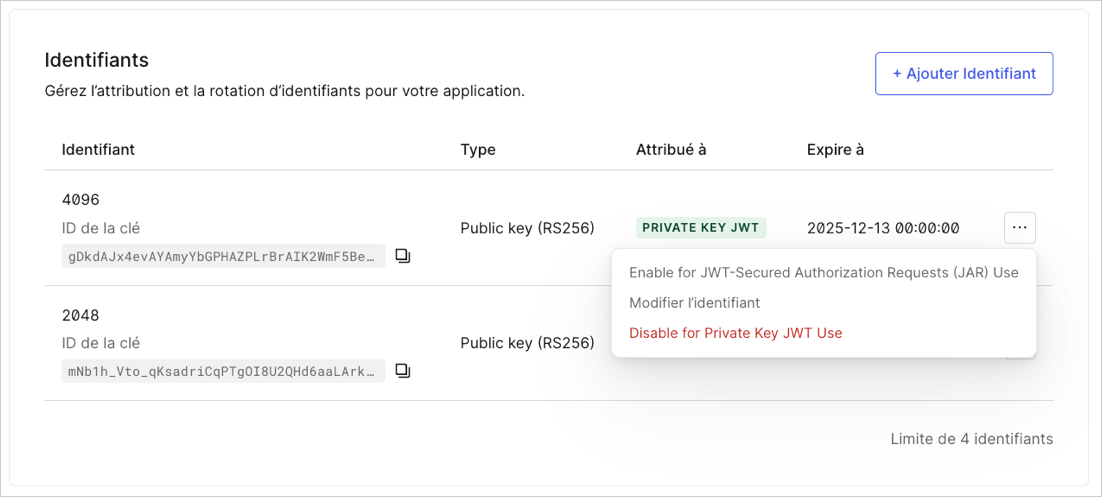This screenshot has width=1102, height=497.
Task: Select the 4096 identifier name
Action: 81,200
